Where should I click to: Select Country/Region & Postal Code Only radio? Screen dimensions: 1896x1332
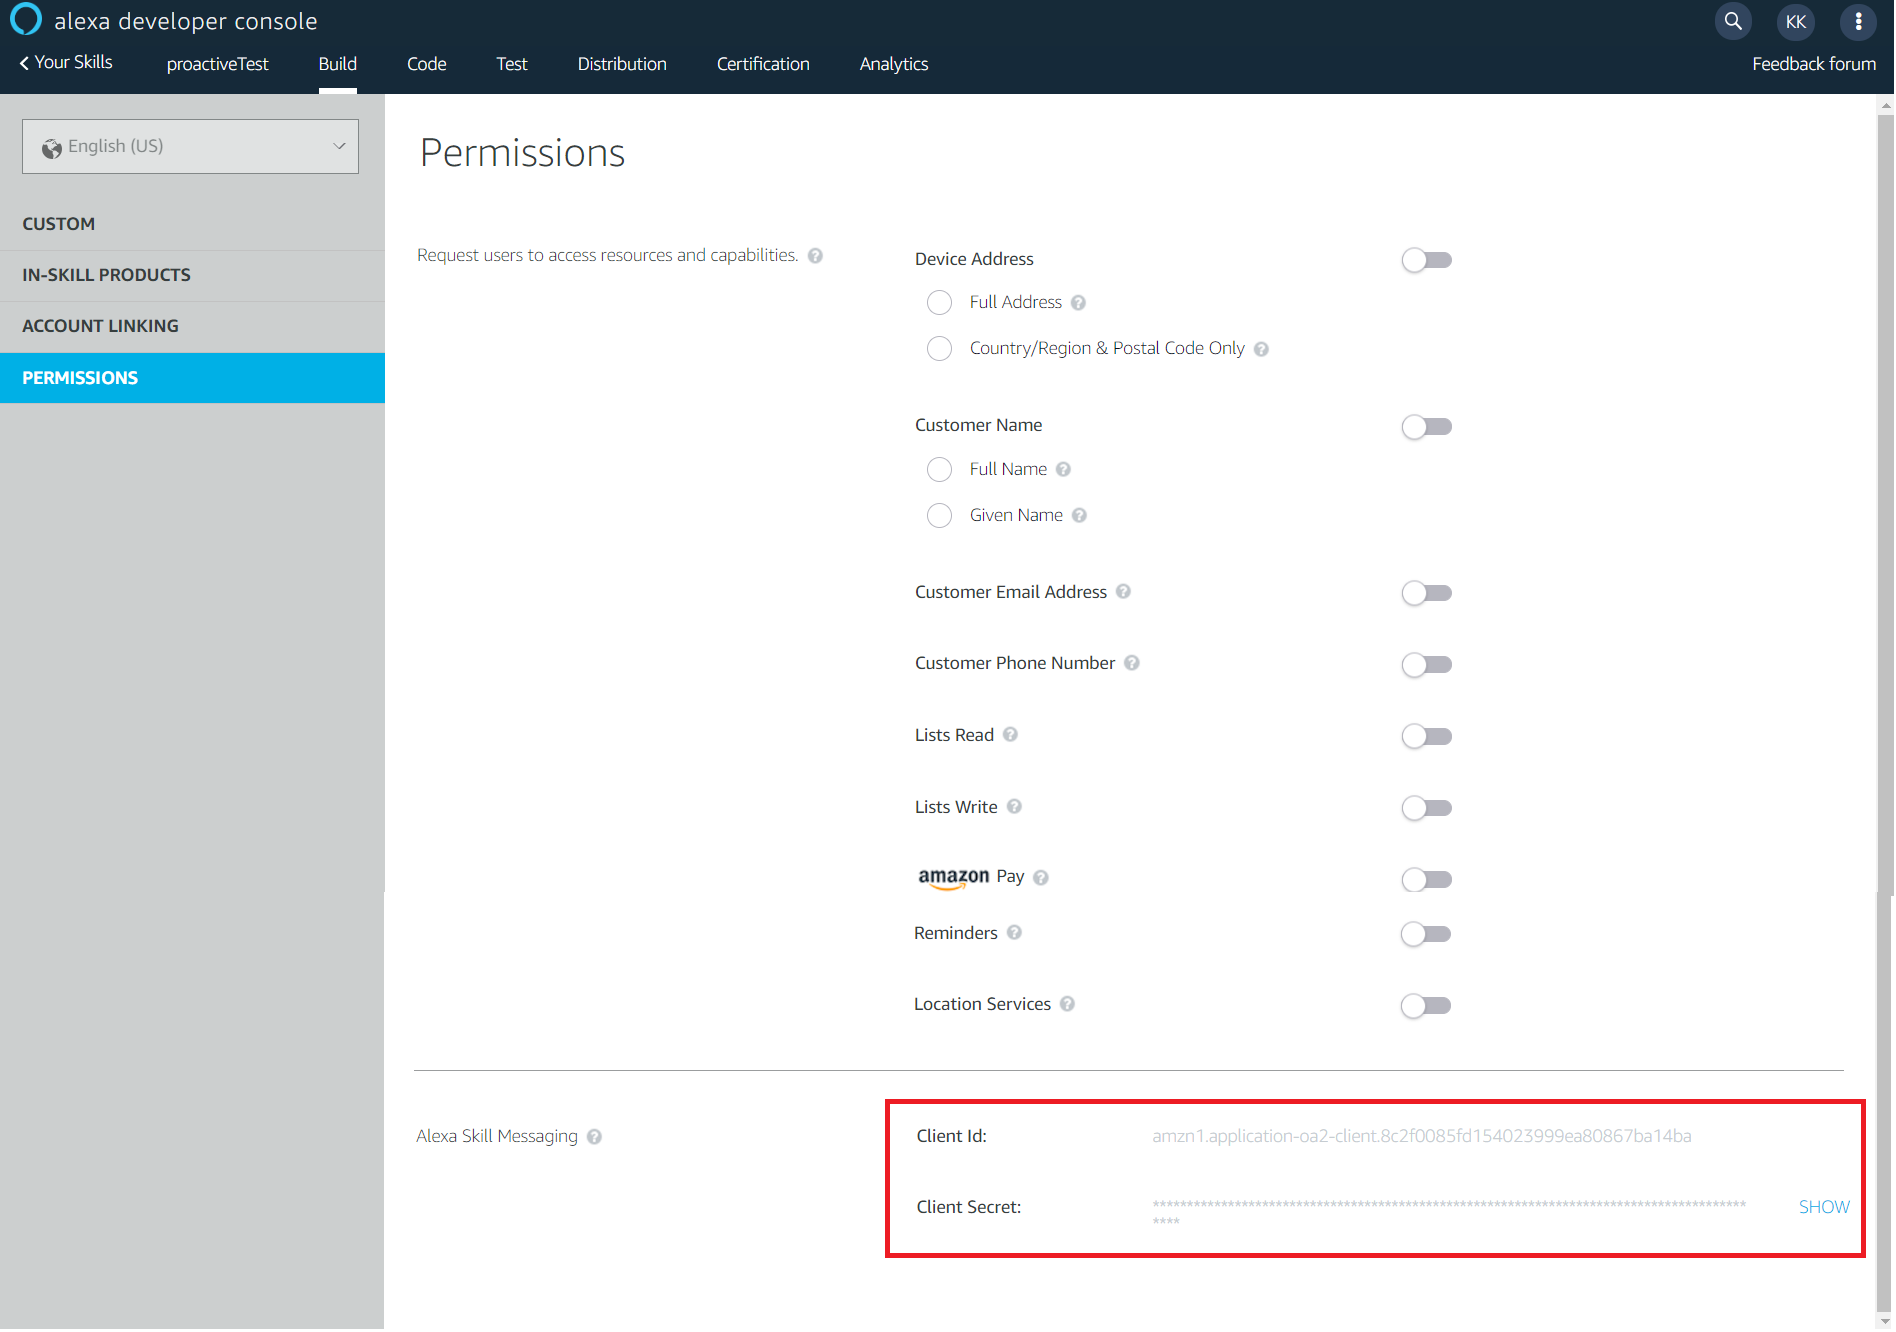click(x=939, y=348)
